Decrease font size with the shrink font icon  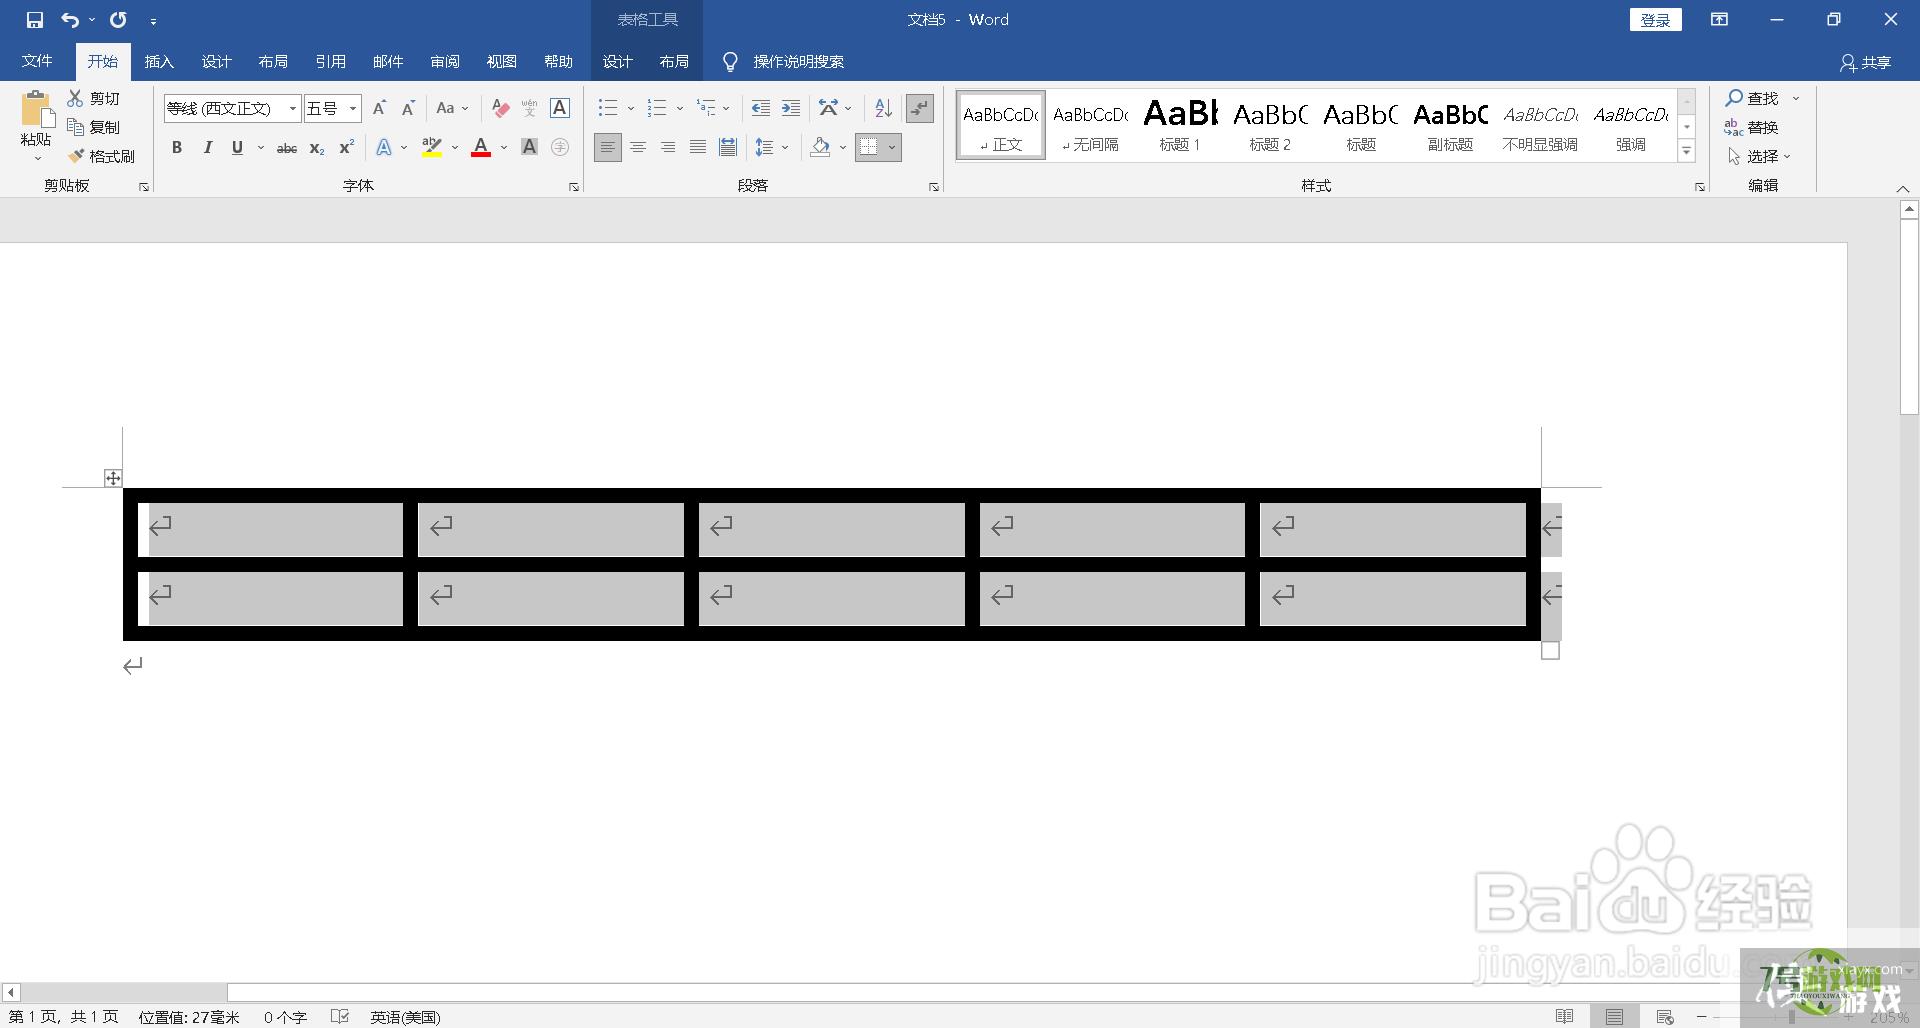pyautogui.click(x=408, y=108)
